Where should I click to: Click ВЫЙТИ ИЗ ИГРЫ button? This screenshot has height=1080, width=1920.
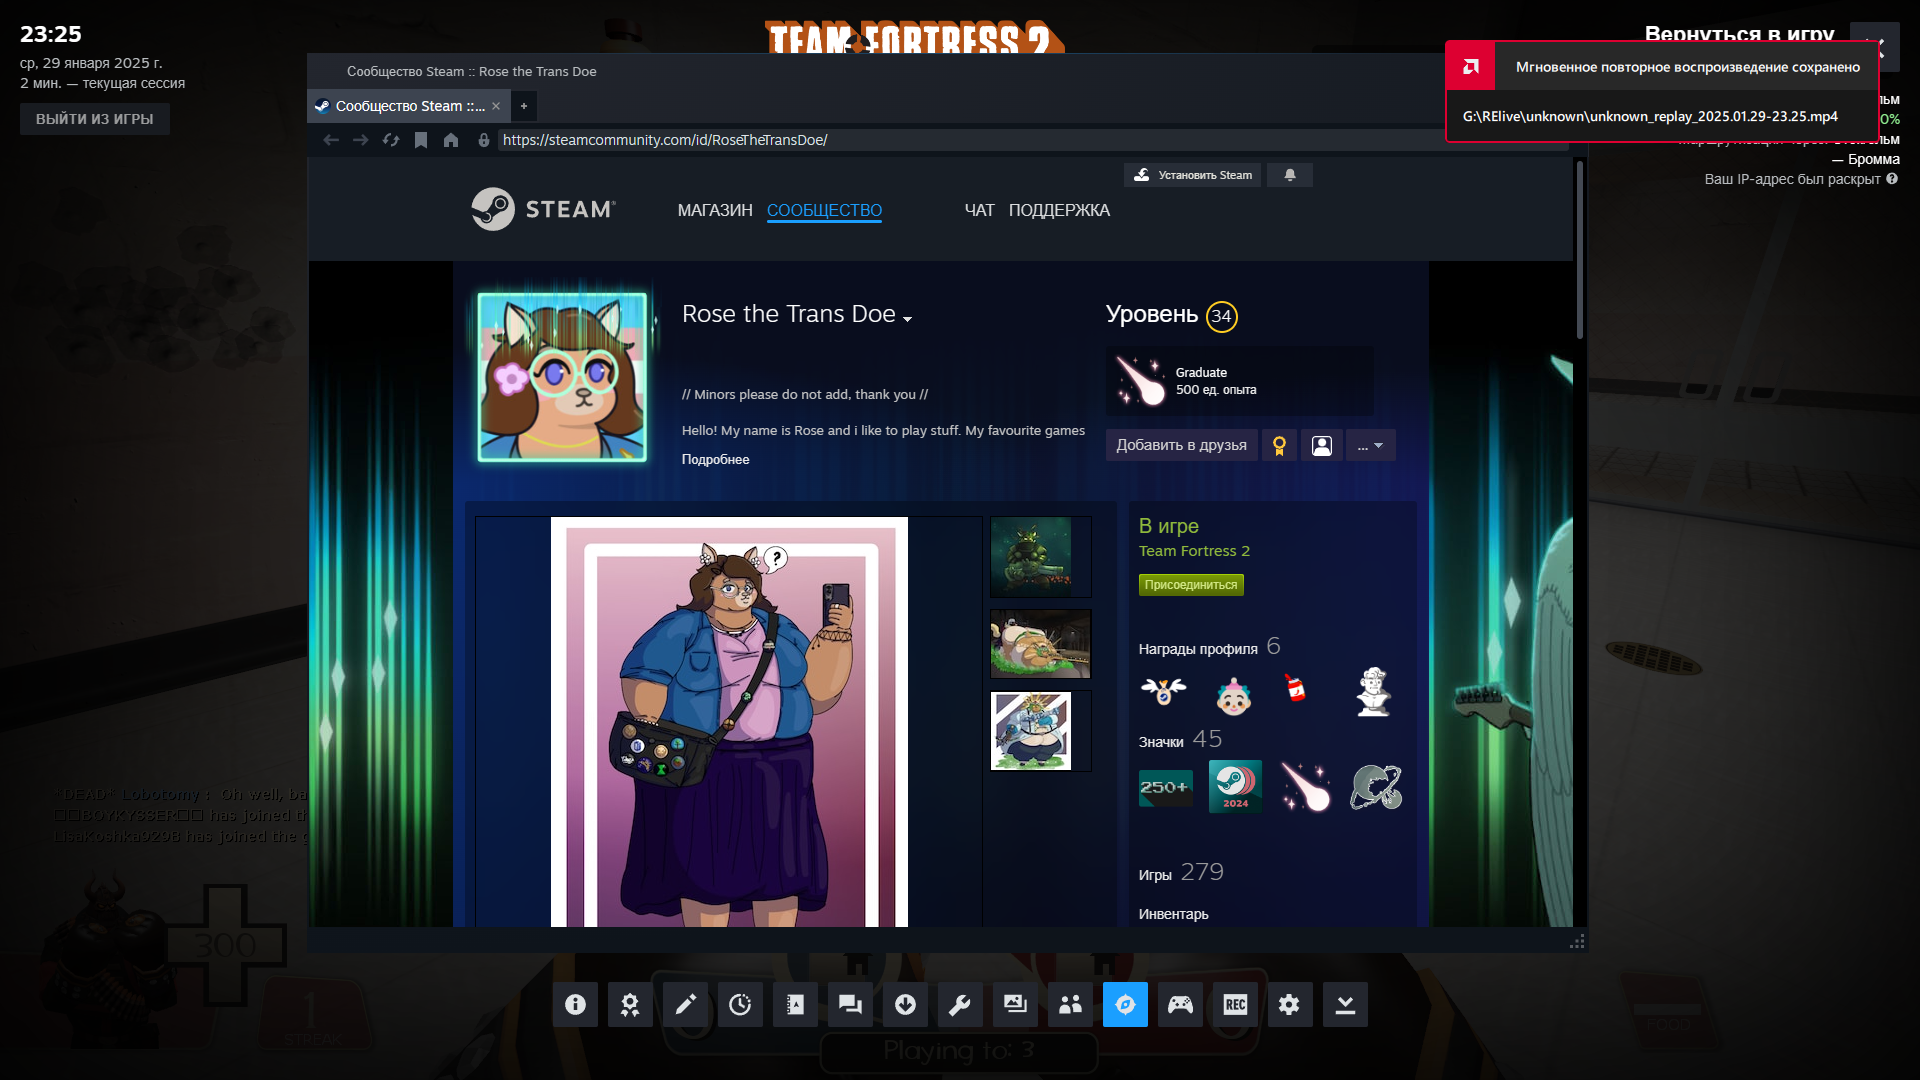click(x=95, y=119)
